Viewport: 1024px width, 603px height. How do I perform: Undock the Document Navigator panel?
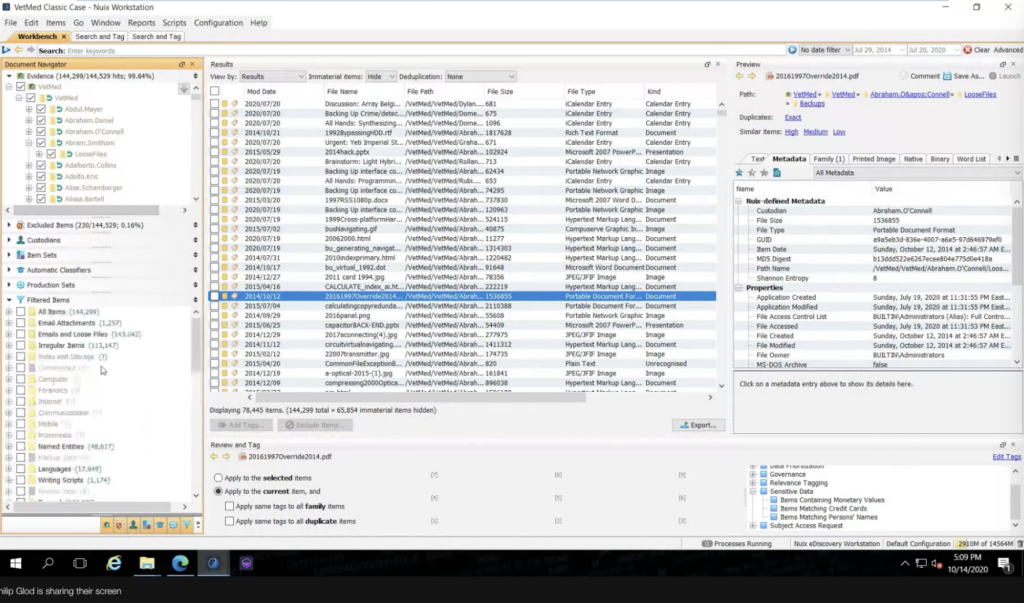pyautogui.click(x=182, y=64)
